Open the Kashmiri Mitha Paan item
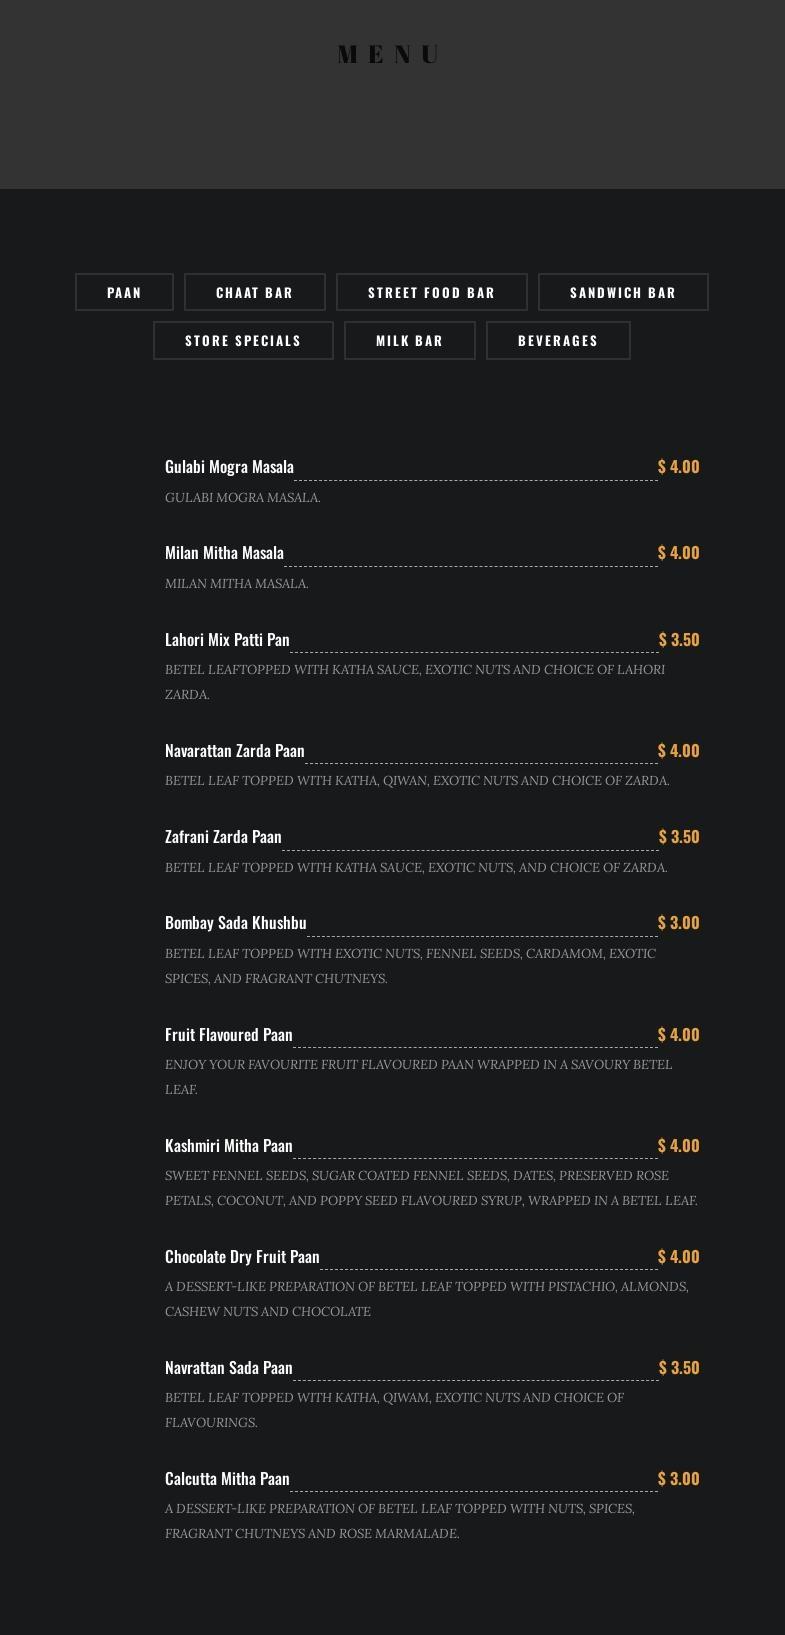 (228, 1146)
